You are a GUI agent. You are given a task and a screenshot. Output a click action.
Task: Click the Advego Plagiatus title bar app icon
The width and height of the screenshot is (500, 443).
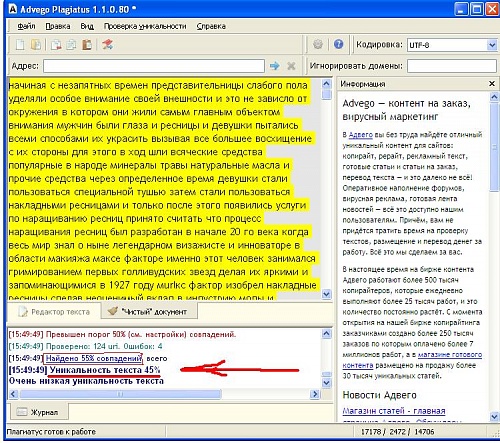click(x=13, y=9)
